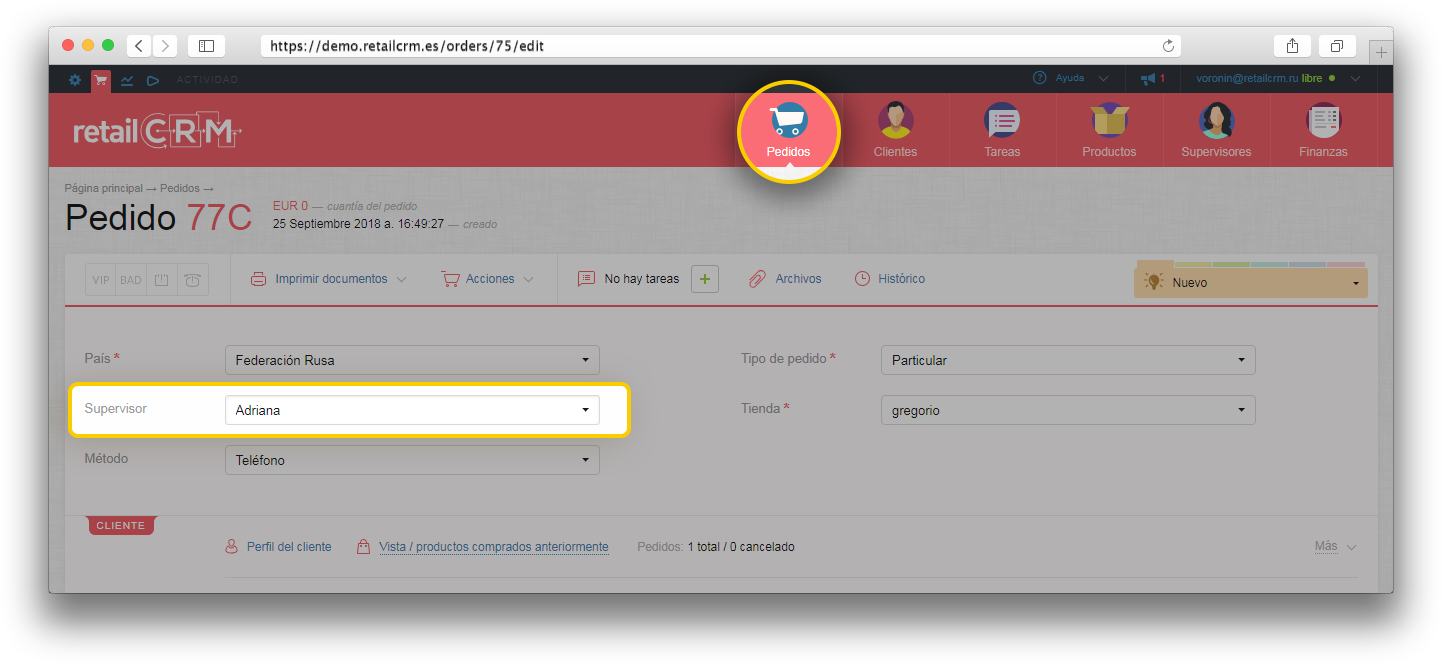Viewport: 1442px width, 664px height.
Task: Click the red CLIENTE section label
Action: point(121,525)
